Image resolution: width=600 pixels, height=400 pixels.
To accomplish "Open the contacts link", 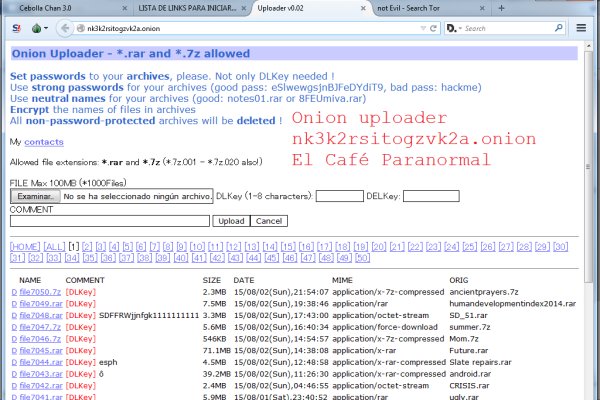I will (x=43, y=142).
